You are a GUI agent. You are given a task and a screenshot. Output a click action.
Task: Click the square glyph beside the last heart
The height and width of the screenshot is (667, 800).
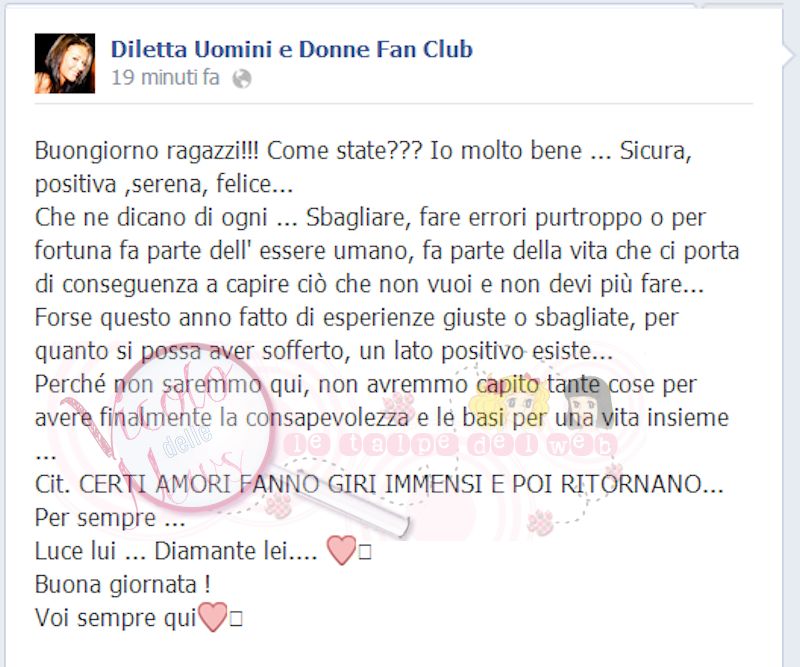(x=236, y=619)
